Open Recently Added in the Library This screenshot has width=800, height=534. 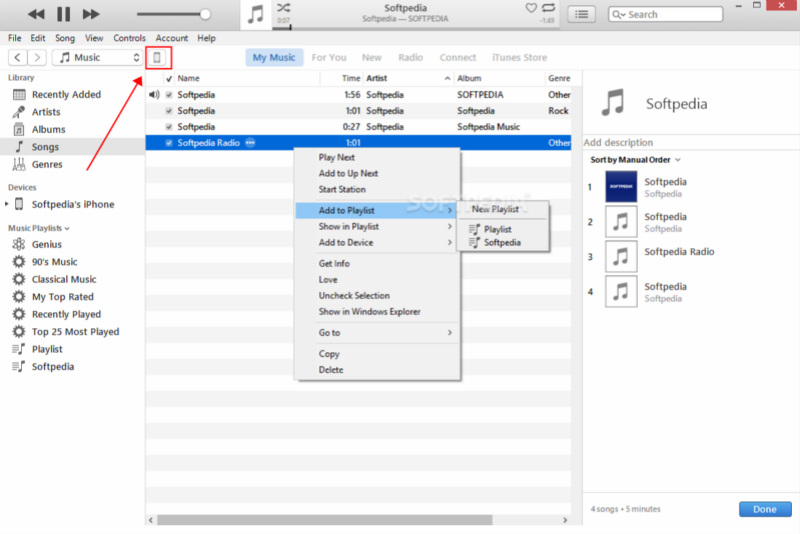pos(66,94)
